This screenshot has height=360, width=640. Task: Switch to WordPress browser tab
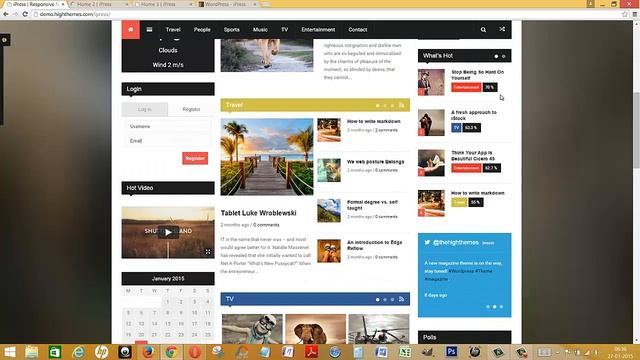[x=228, y=4]
